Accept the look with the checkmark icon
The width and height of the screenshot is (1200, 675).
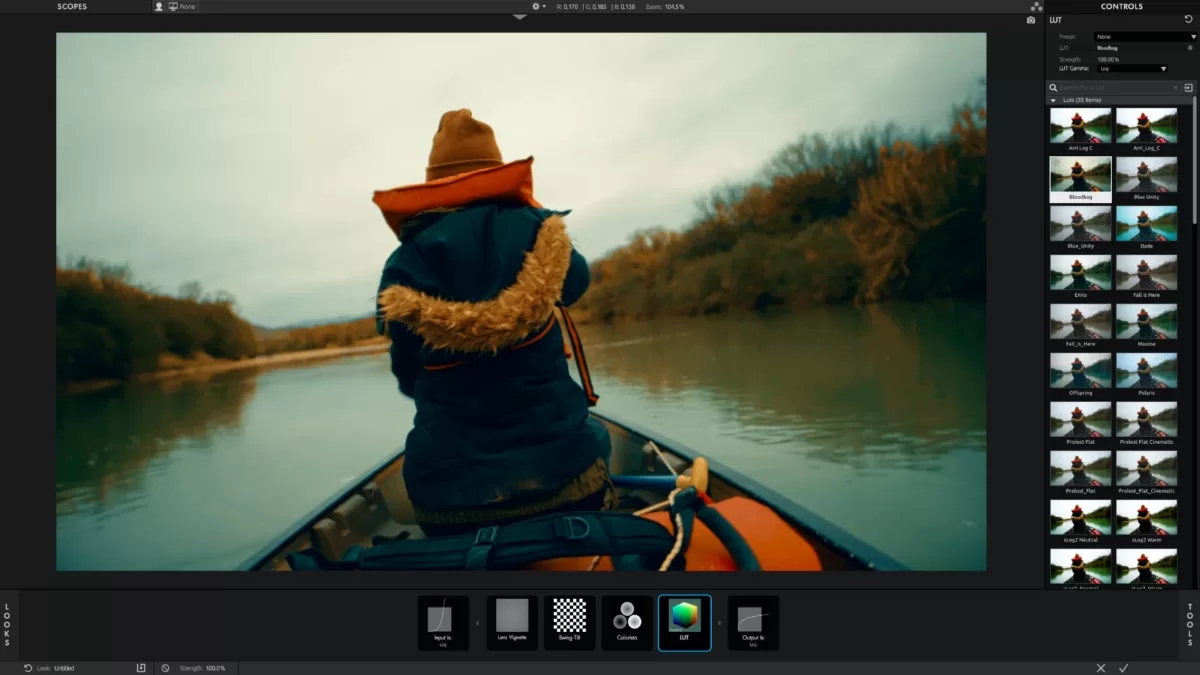point(1124,667)
